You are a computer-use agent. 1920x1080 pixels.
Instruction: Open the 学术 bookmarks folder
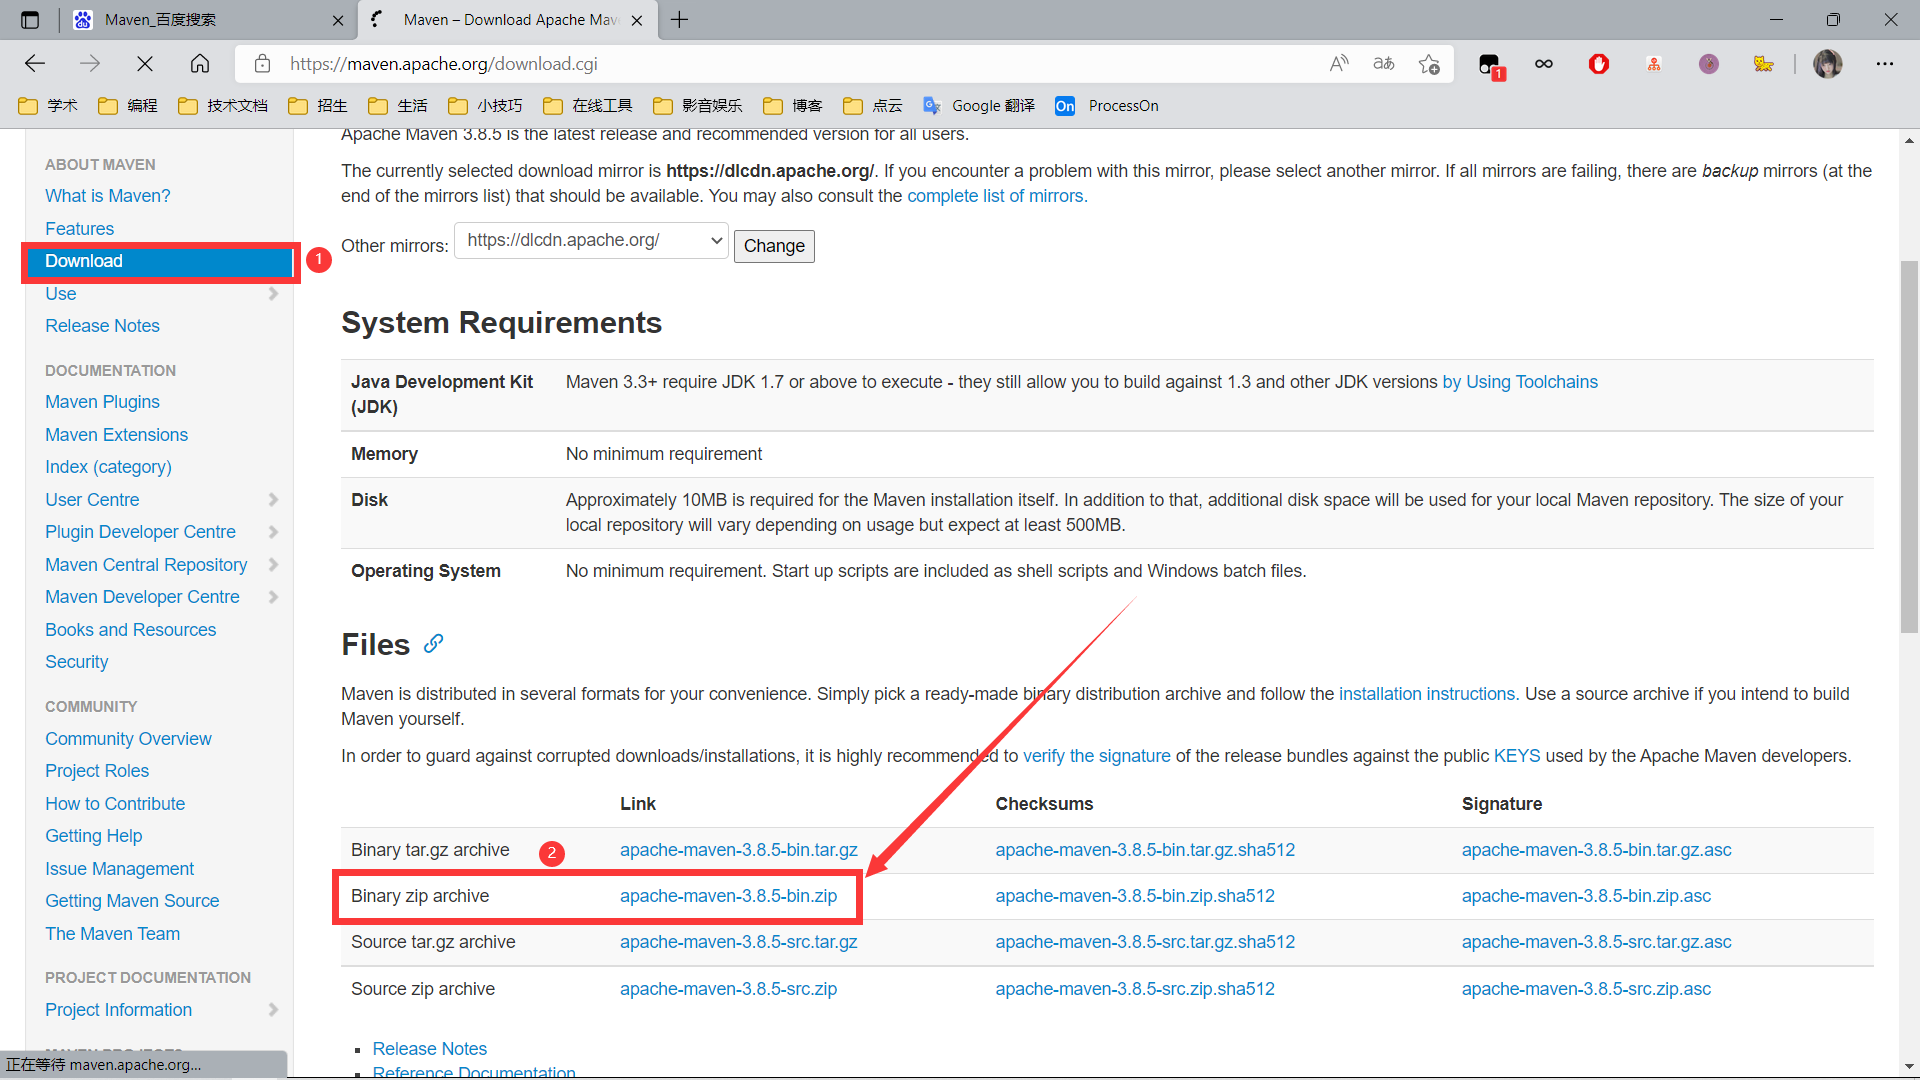pos(48,106)
